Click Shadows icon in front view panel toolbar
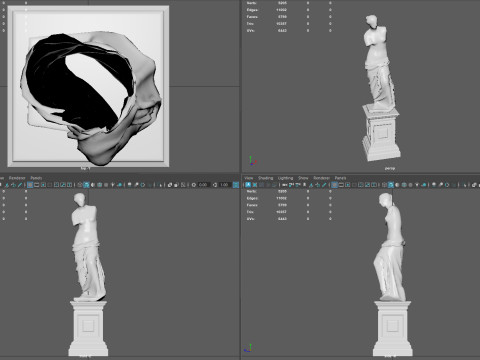The width and height of the screenshot is (480, 360). tap(120, 185)
